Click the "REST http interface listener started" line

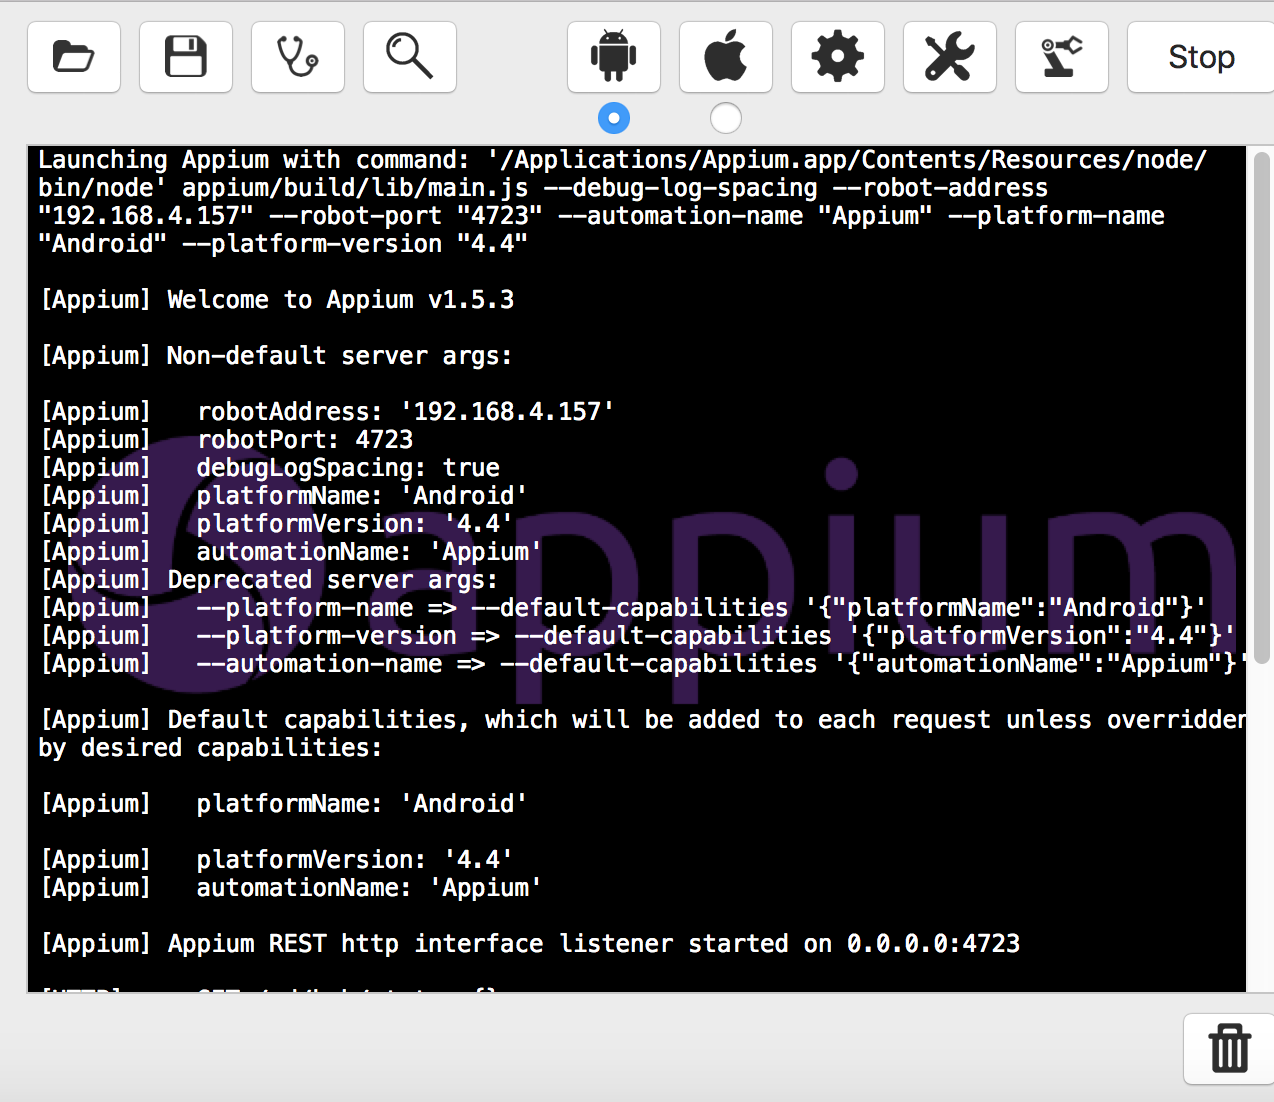click(x=530, y=944)
